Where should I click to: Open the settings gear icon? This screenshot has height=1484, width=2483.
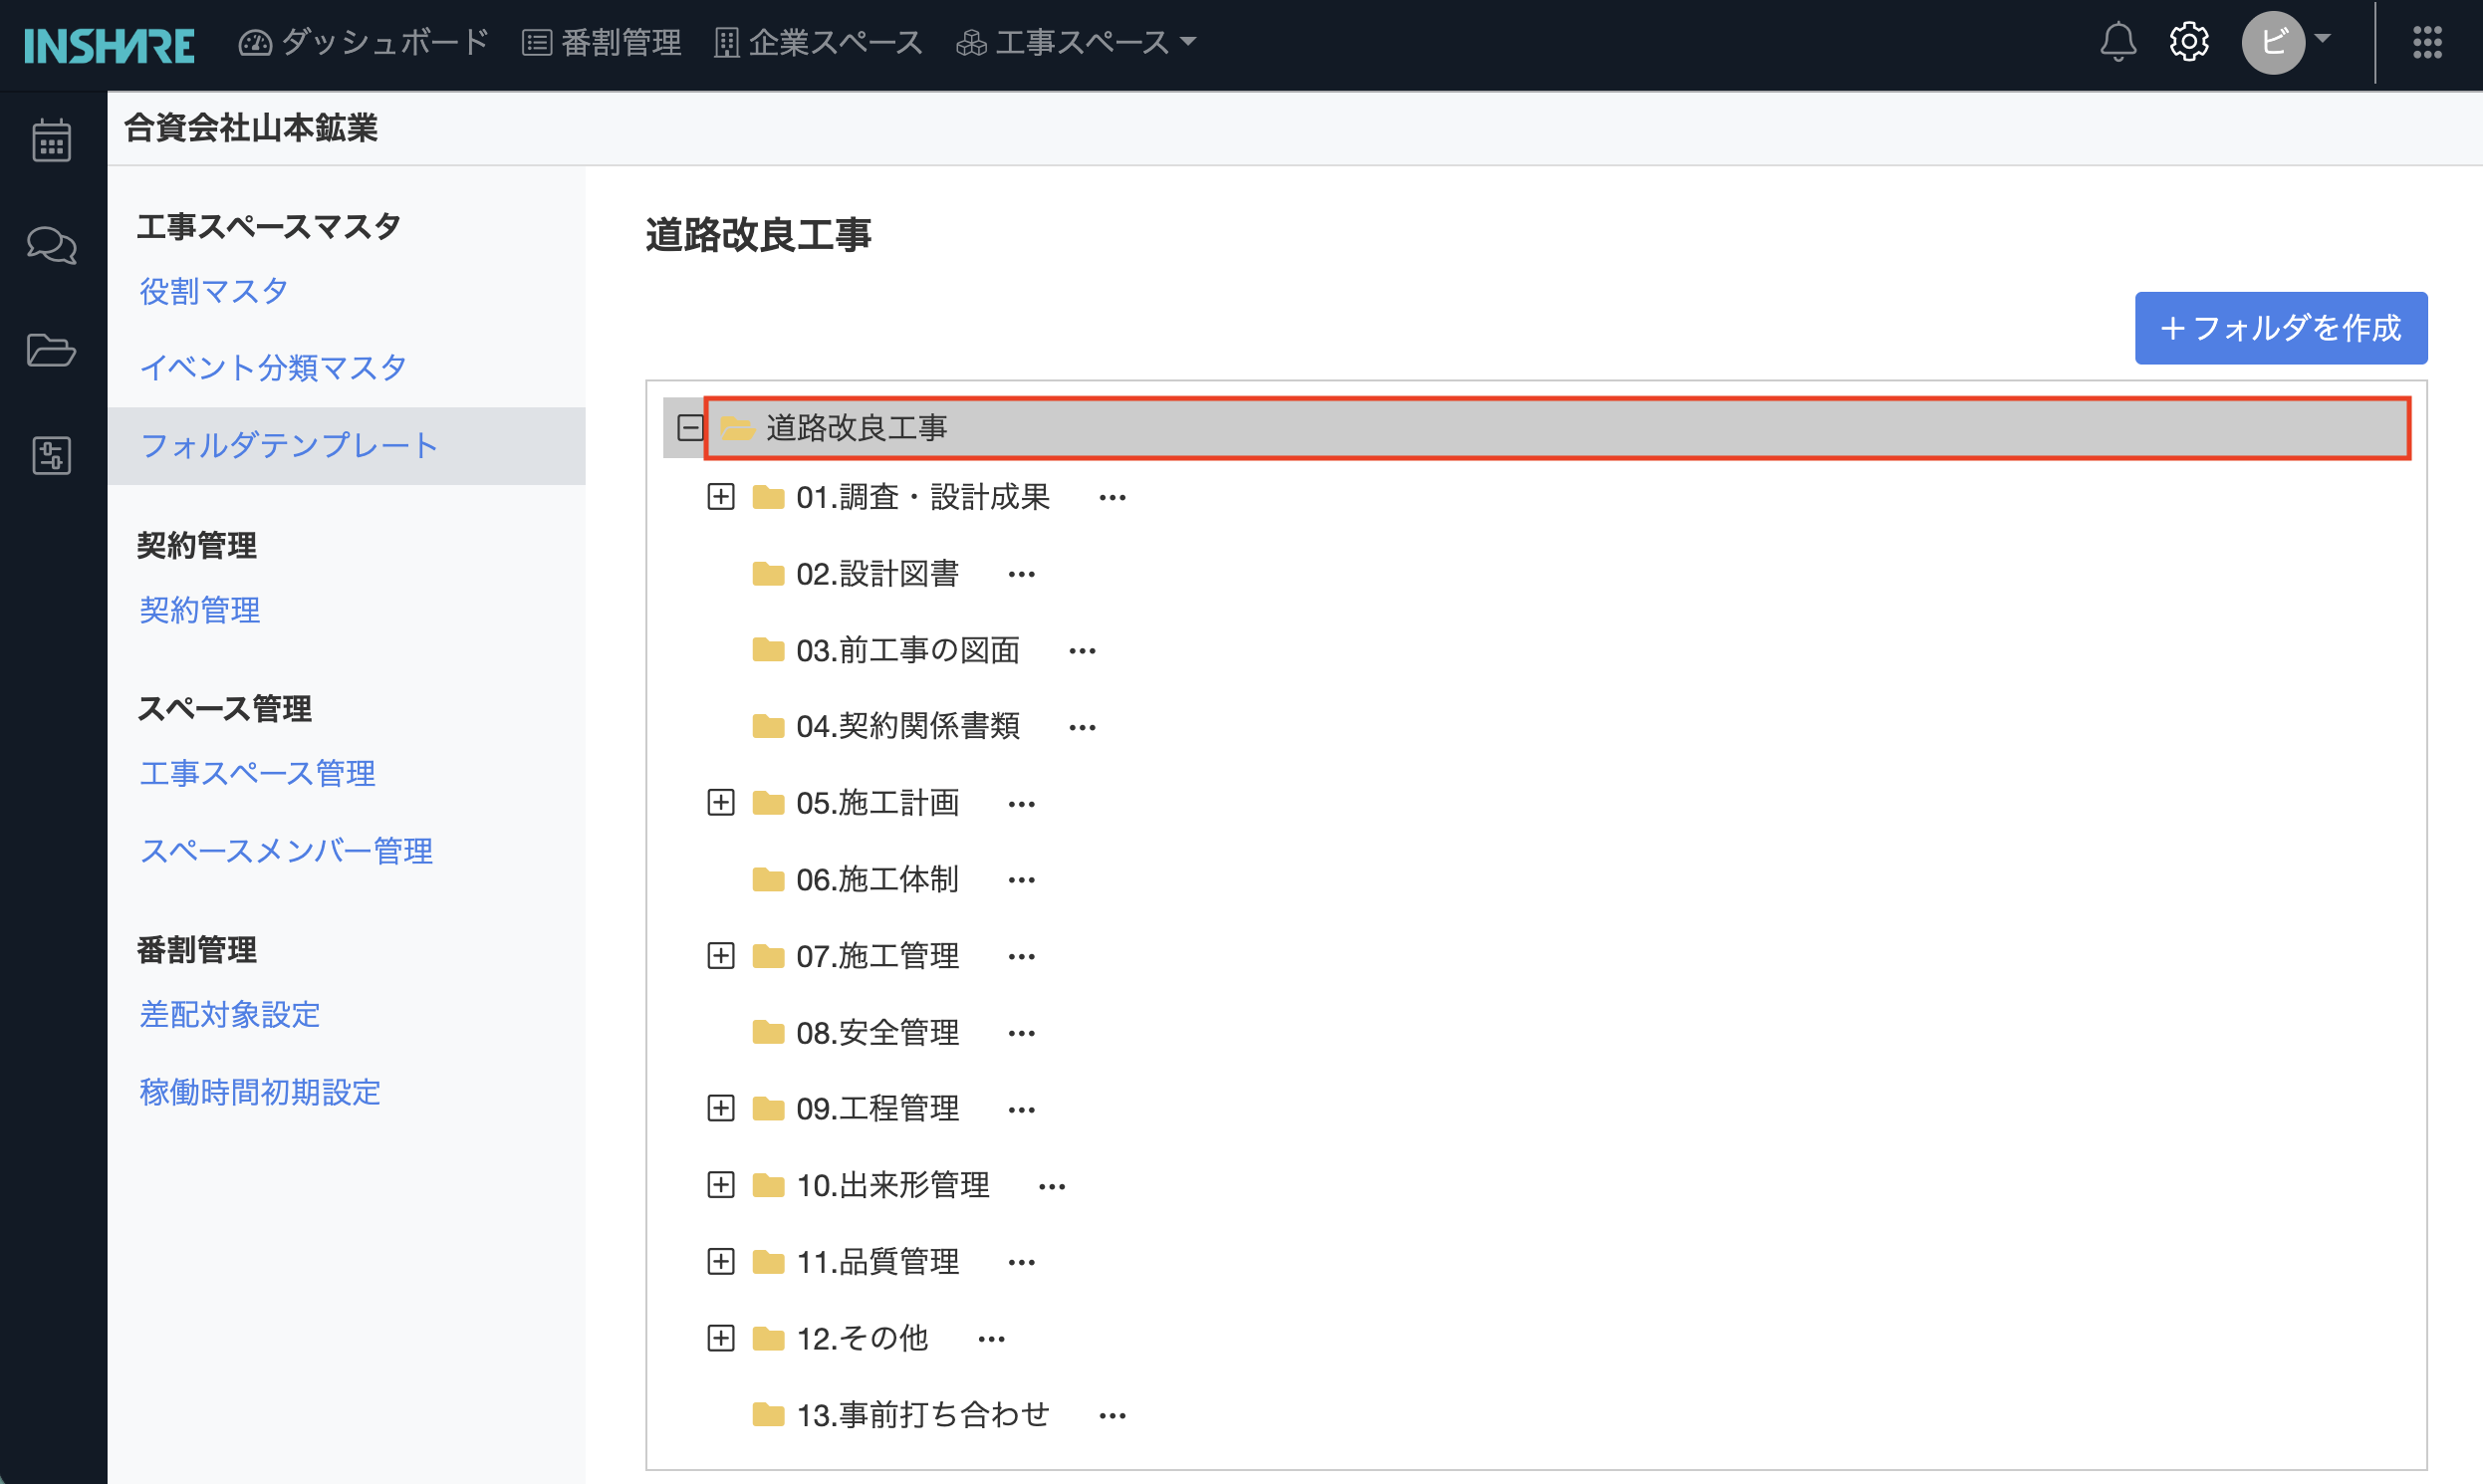tap(2189, 42)
